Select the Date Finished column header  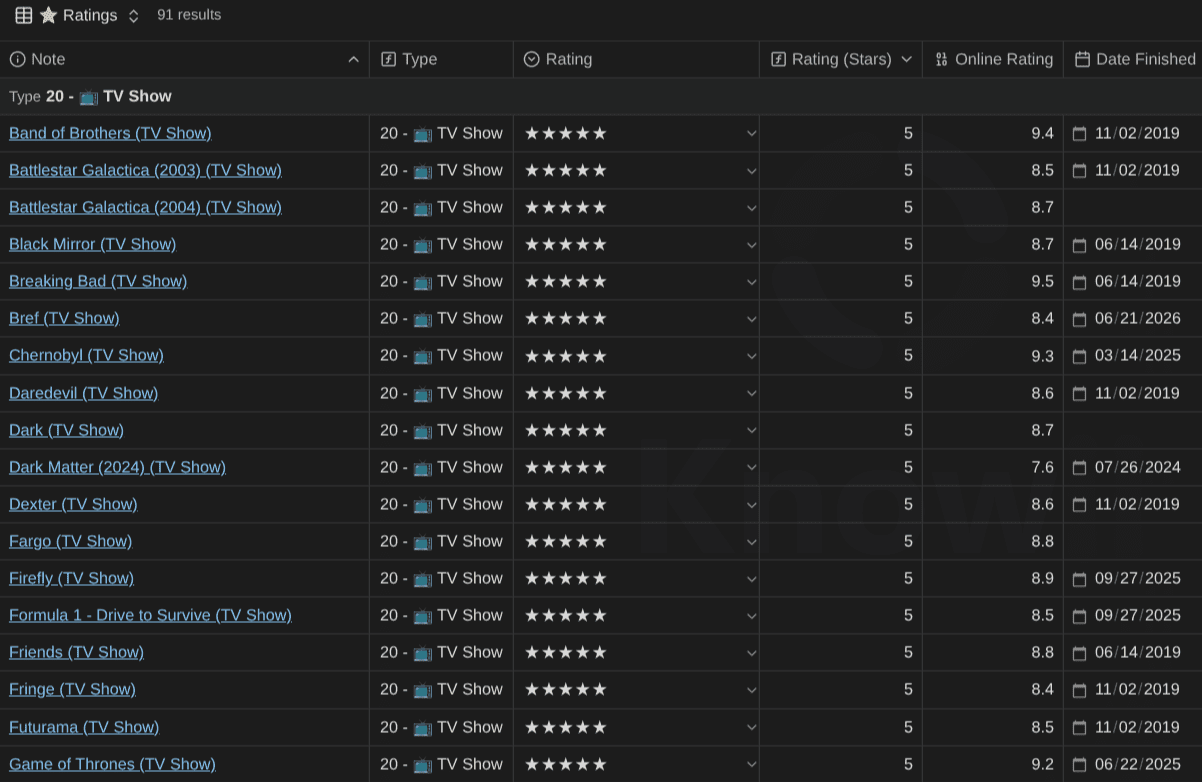(x=1132, y=59)
